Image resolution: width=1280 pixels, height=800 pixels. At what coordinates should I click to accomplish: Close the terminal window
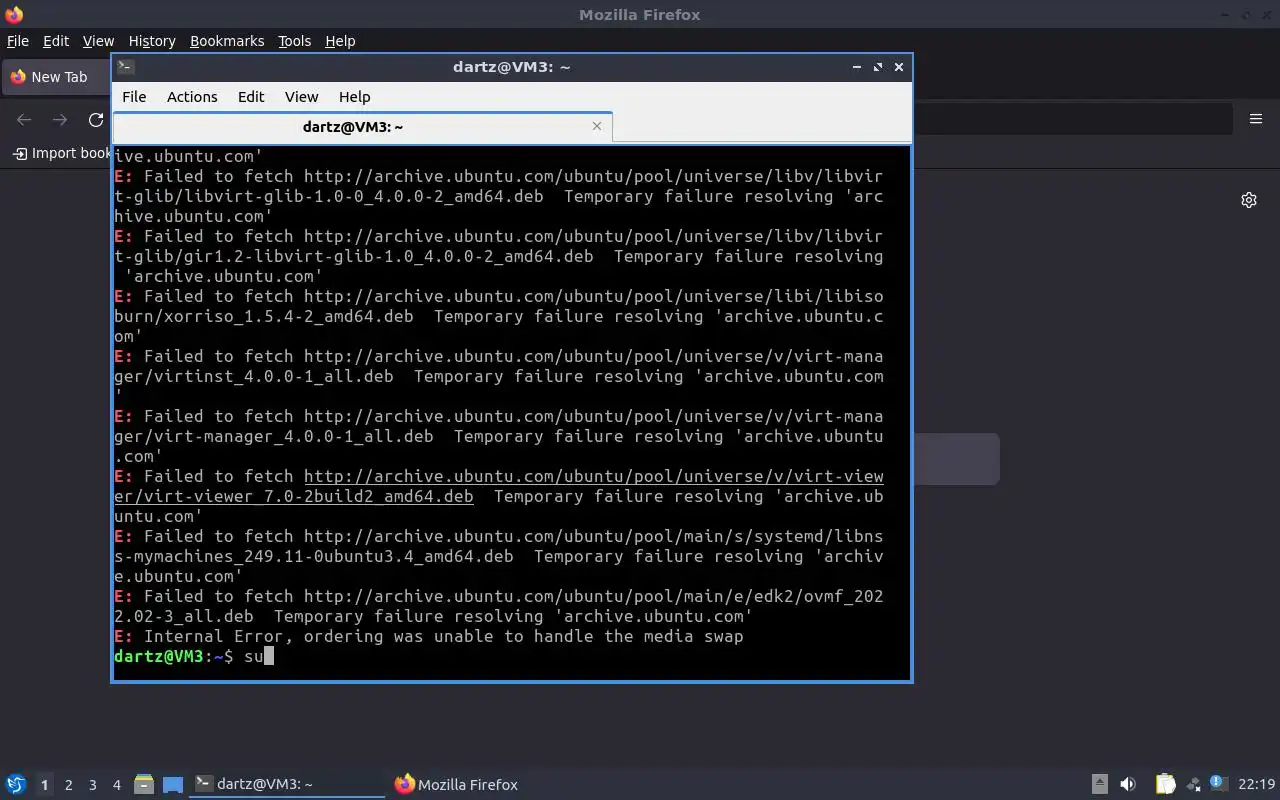tap(899, 67)
